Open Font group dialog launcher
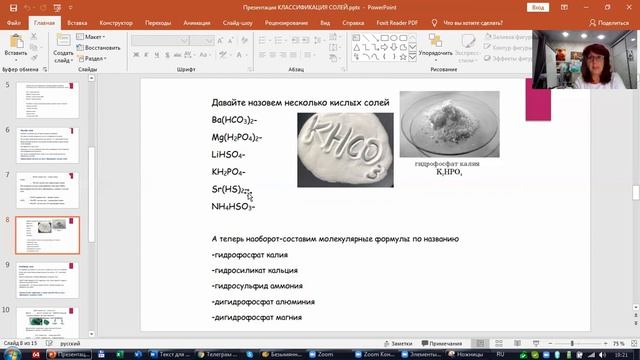 tap(250, 69)
